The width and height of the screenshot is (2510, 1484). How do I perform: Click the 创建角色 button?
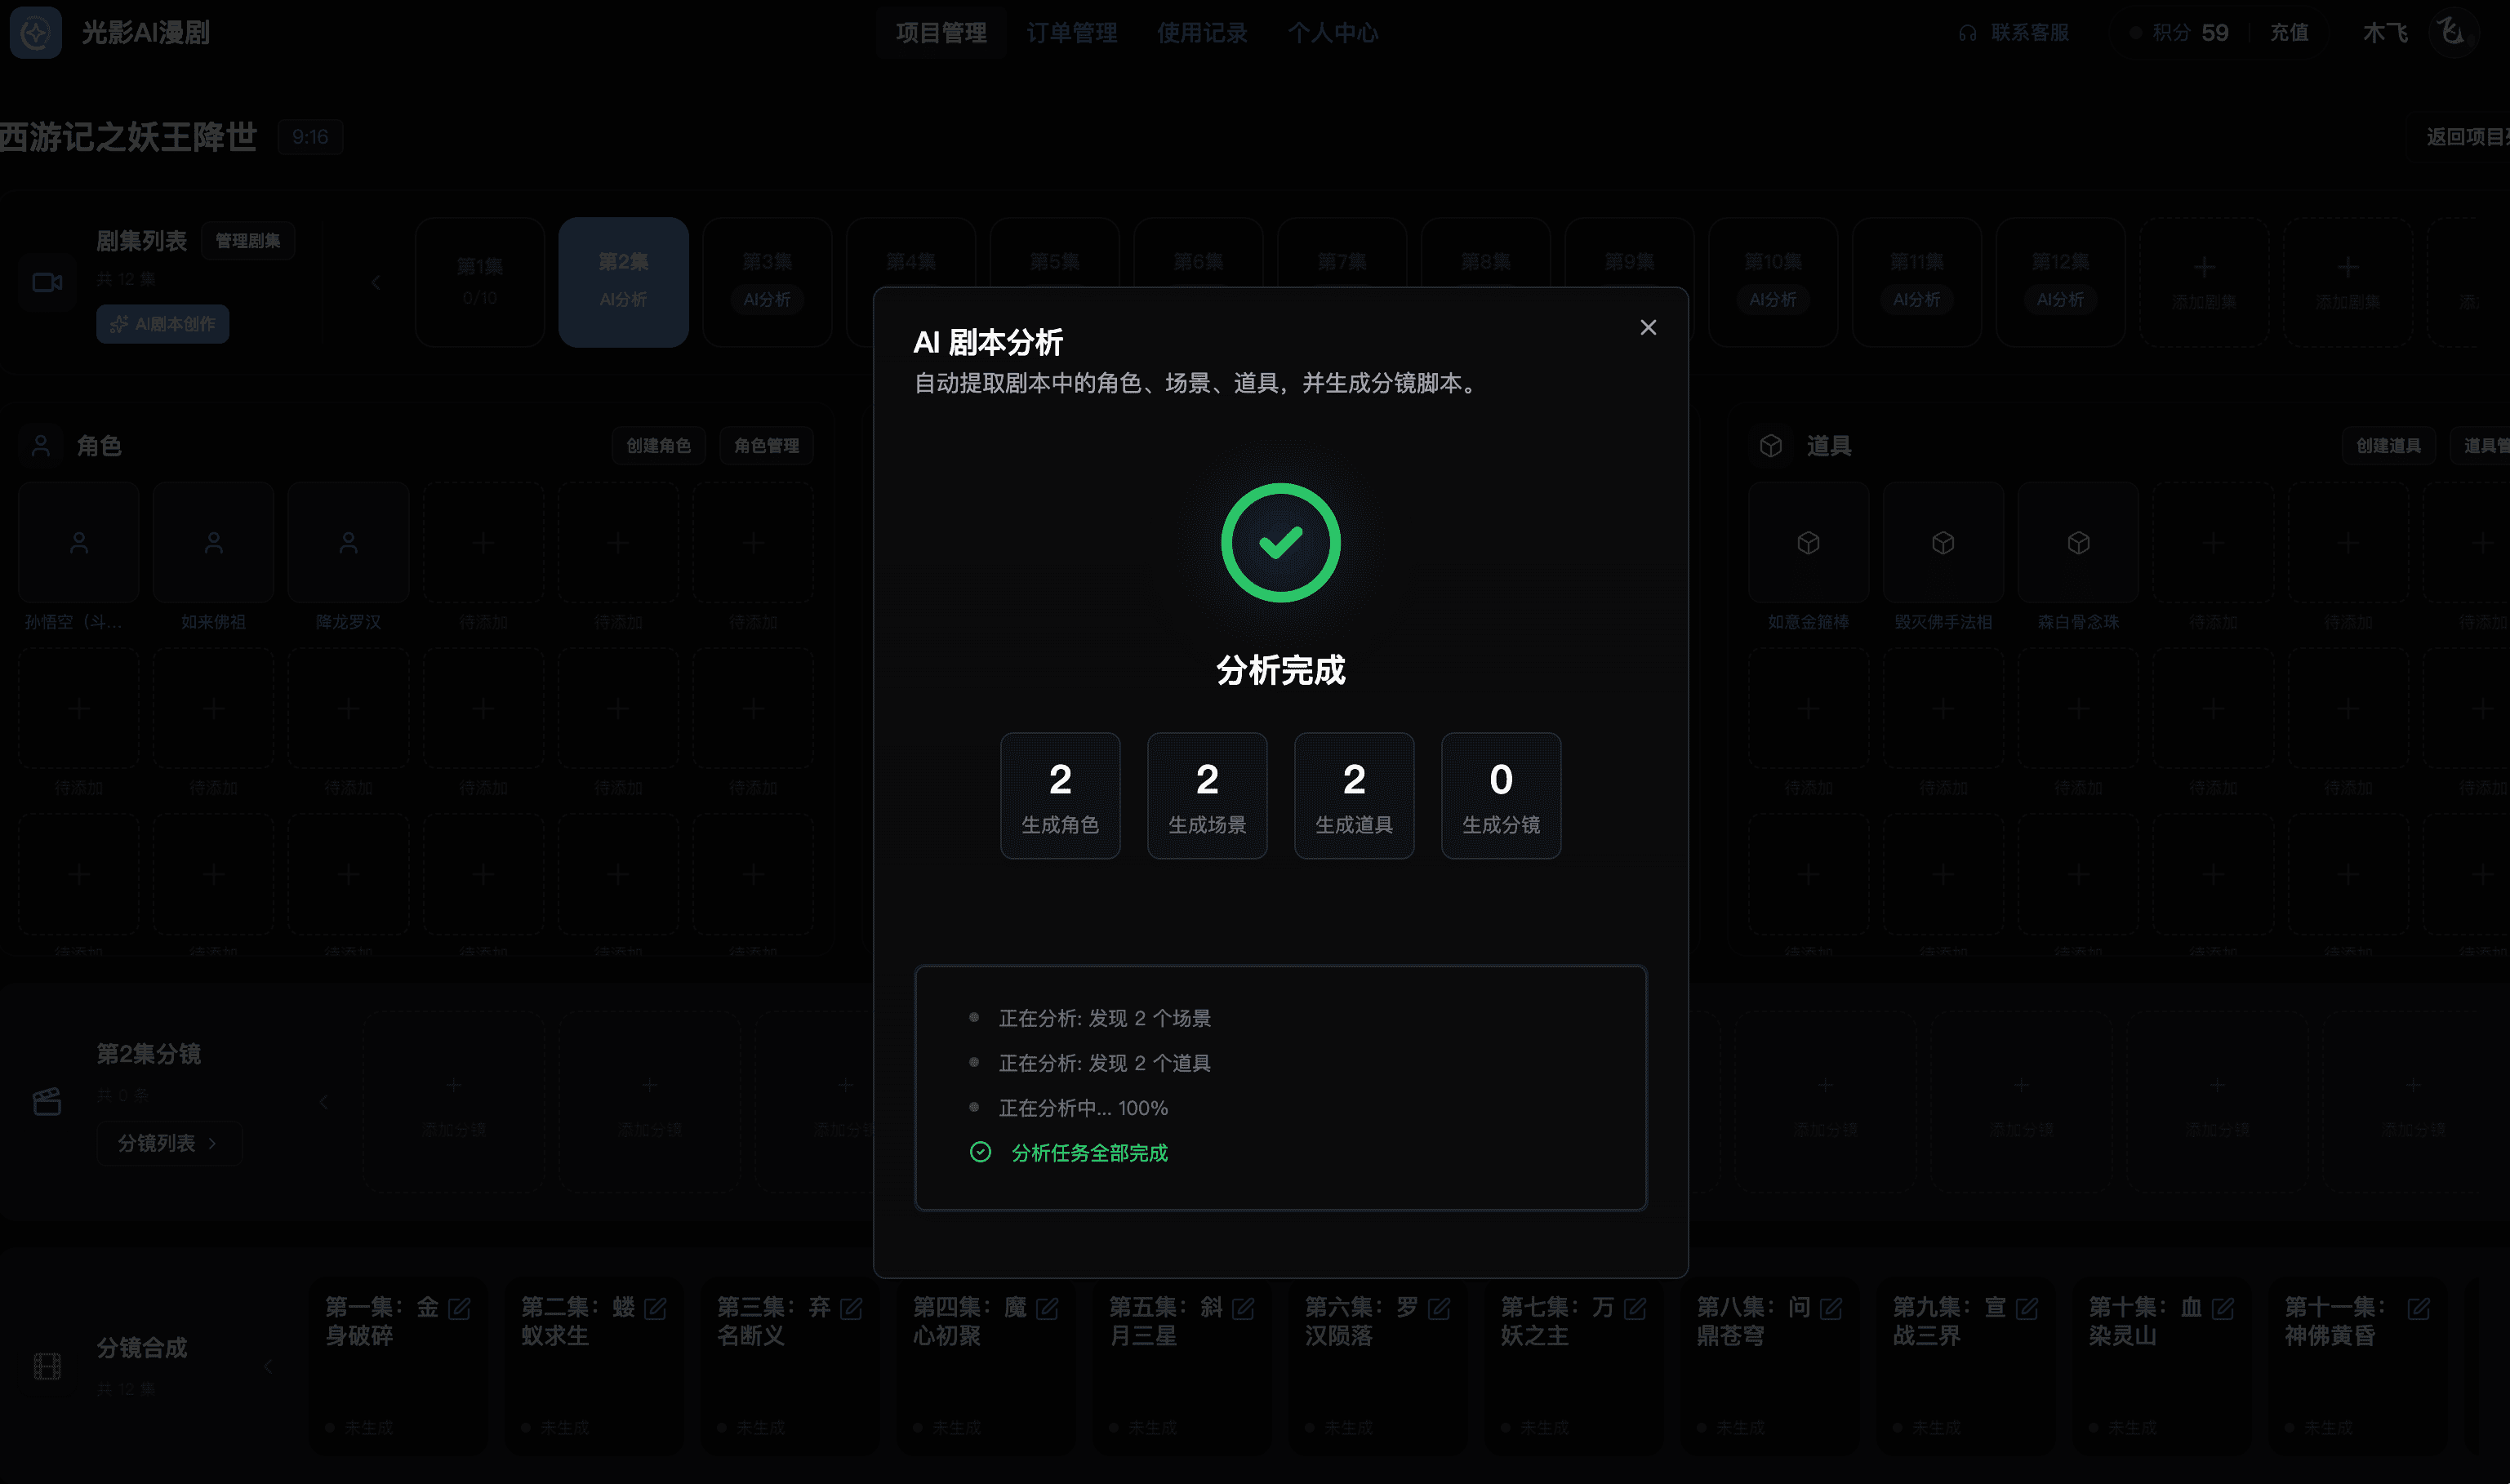pos(658,446)
